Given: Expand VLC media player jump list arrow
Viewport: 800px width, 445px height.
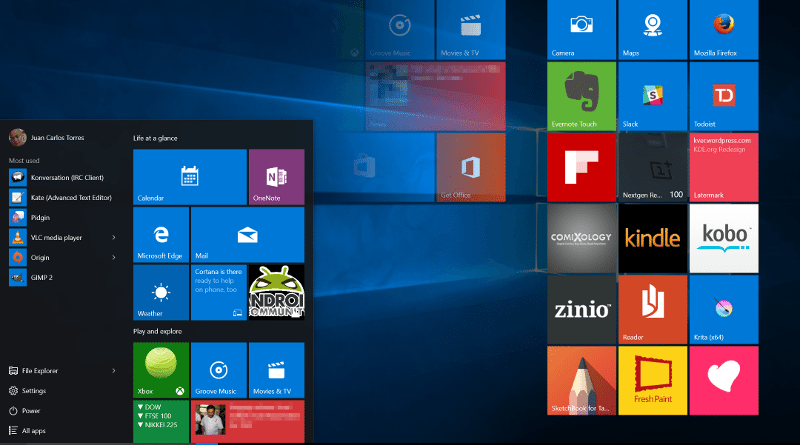Looking at the screenshot, I should (114, 237).
